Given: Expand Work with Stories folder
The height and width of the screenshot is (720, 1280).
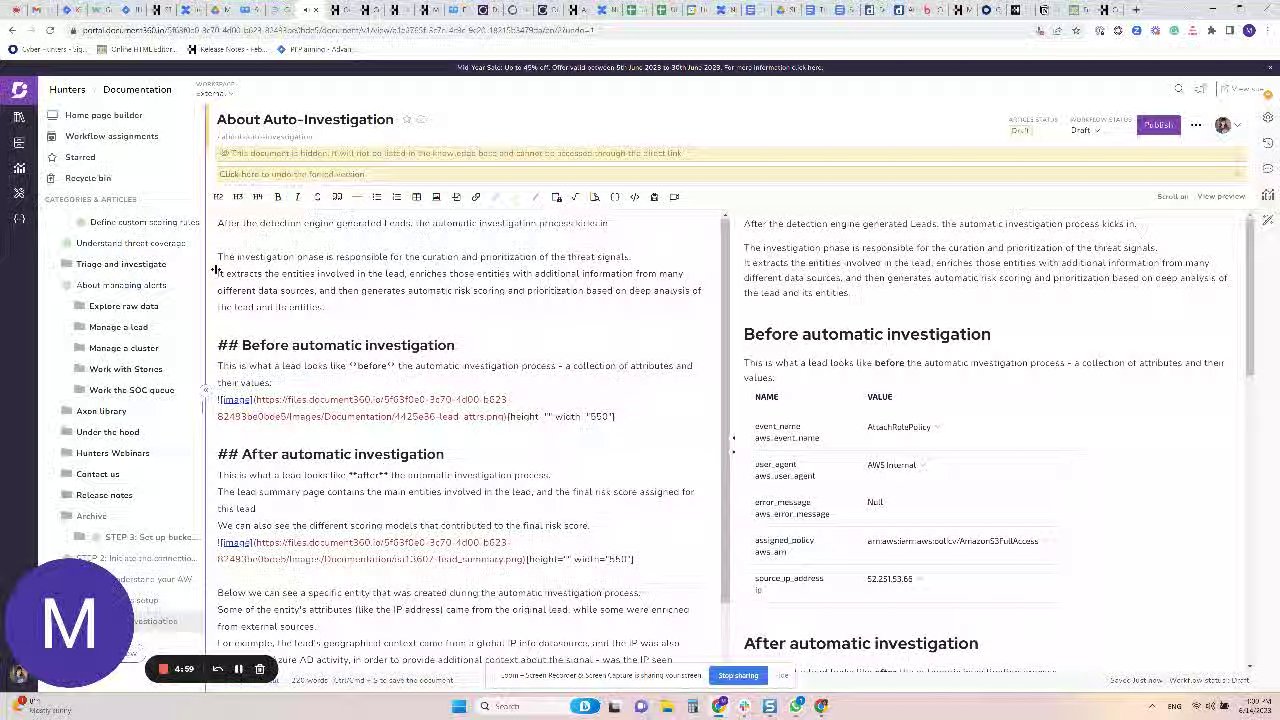Looking at the screenshot, I should point(125,369).
